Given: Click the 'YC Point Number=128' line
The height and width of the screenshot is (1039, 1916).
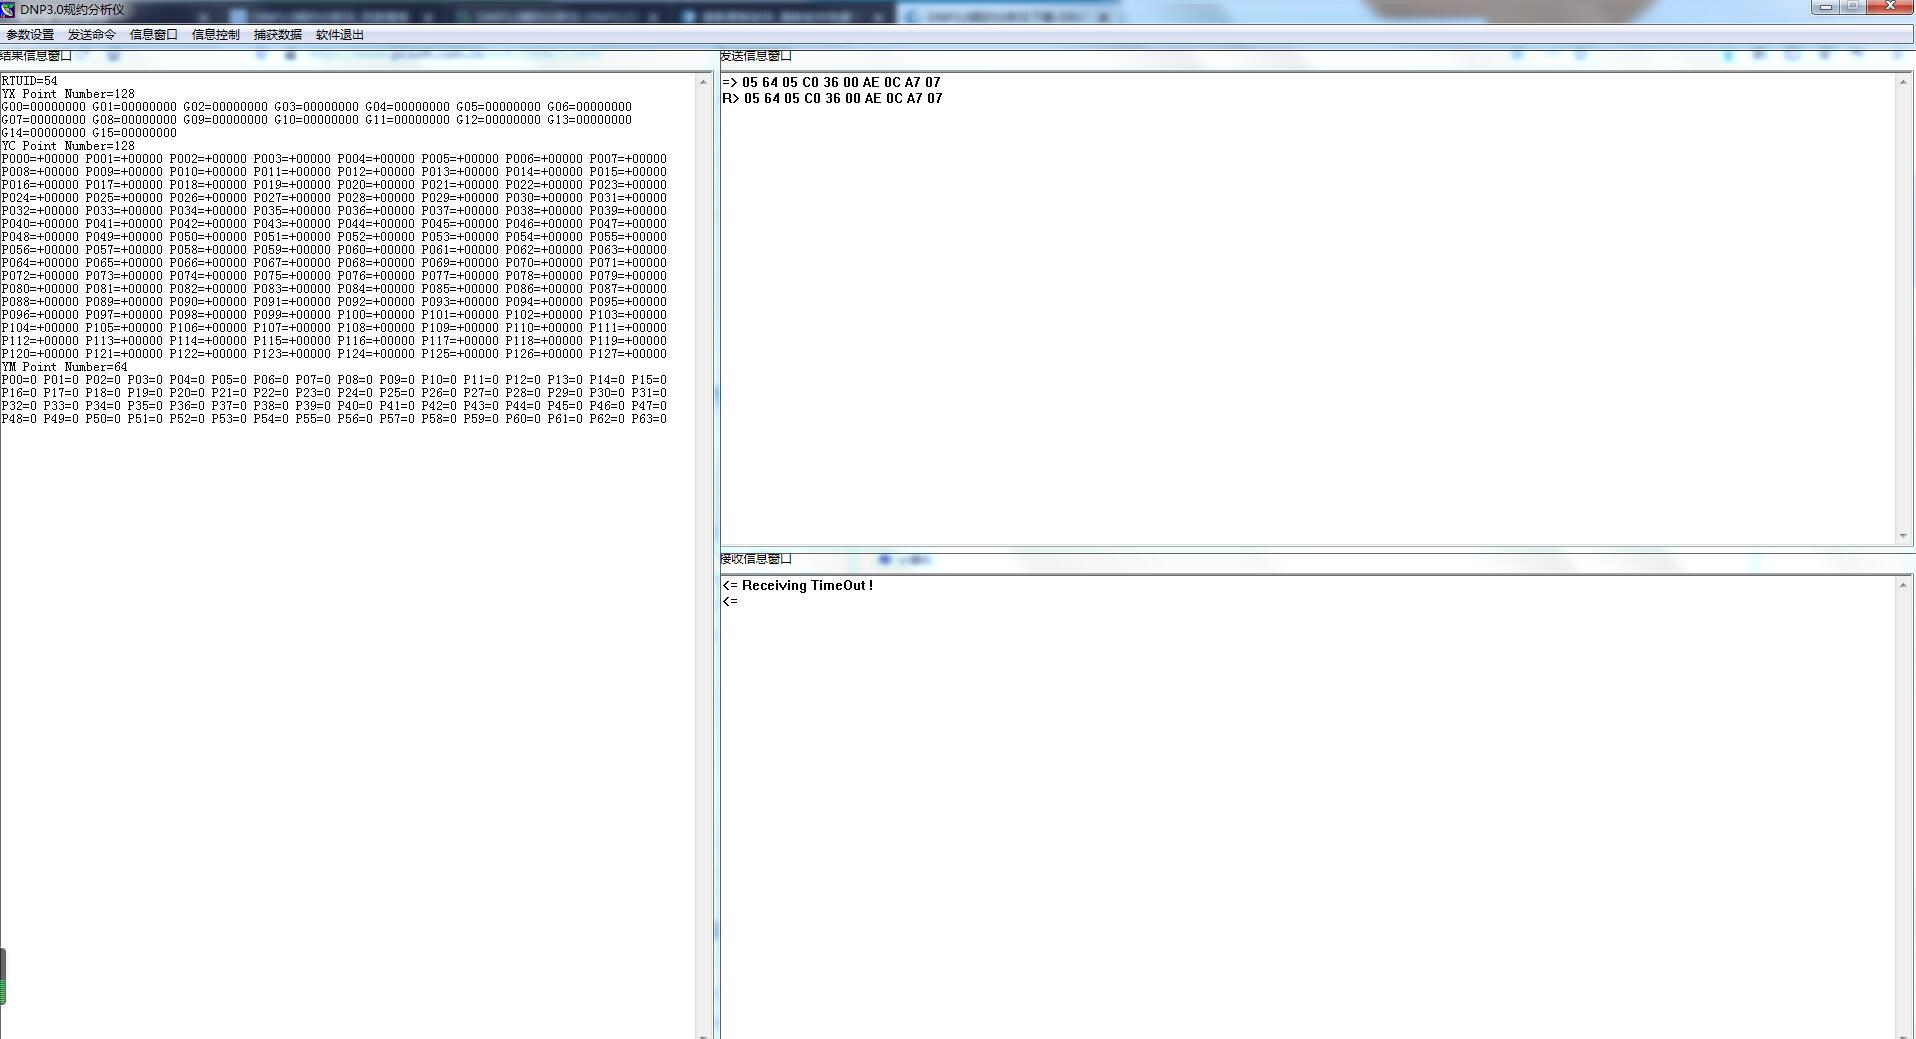Looking at the screenshot, I should (68, 146).
